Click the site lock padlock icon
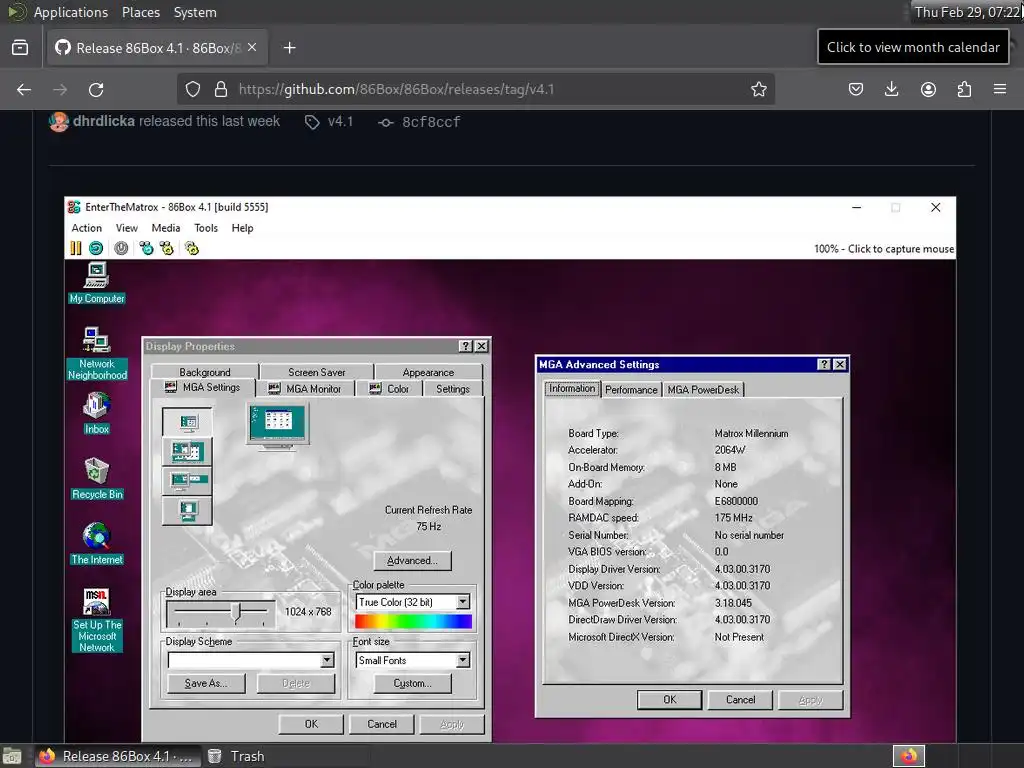 [x=221, y=89]
